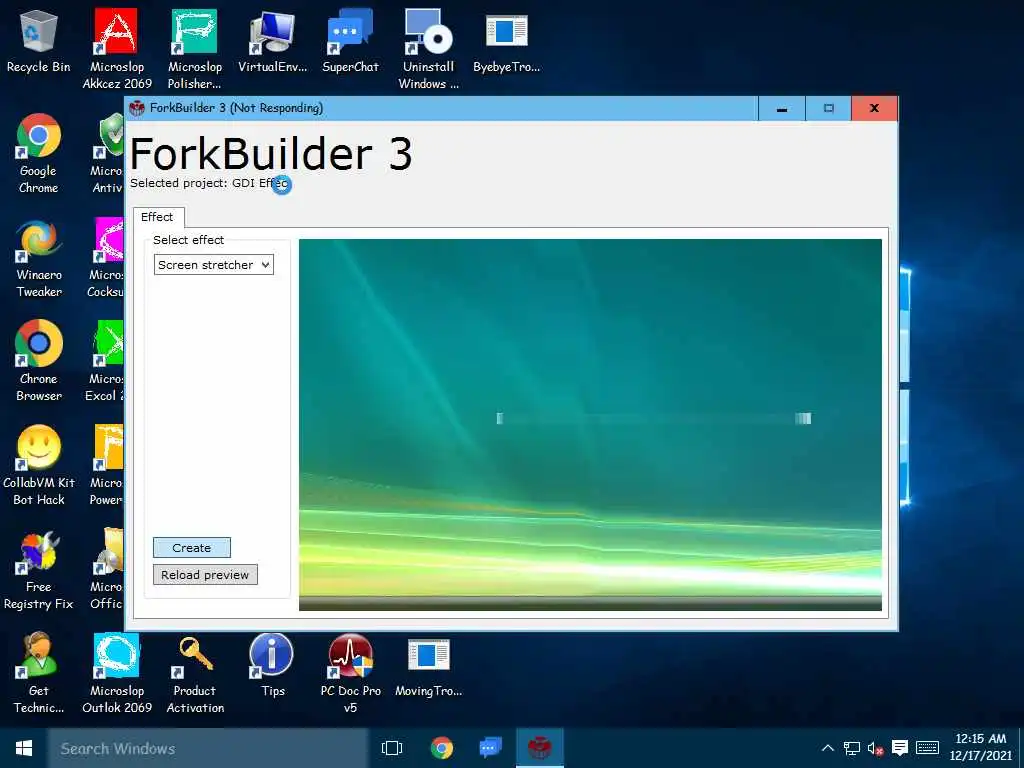Minimize the ForkBuilder 3 window

782,108
